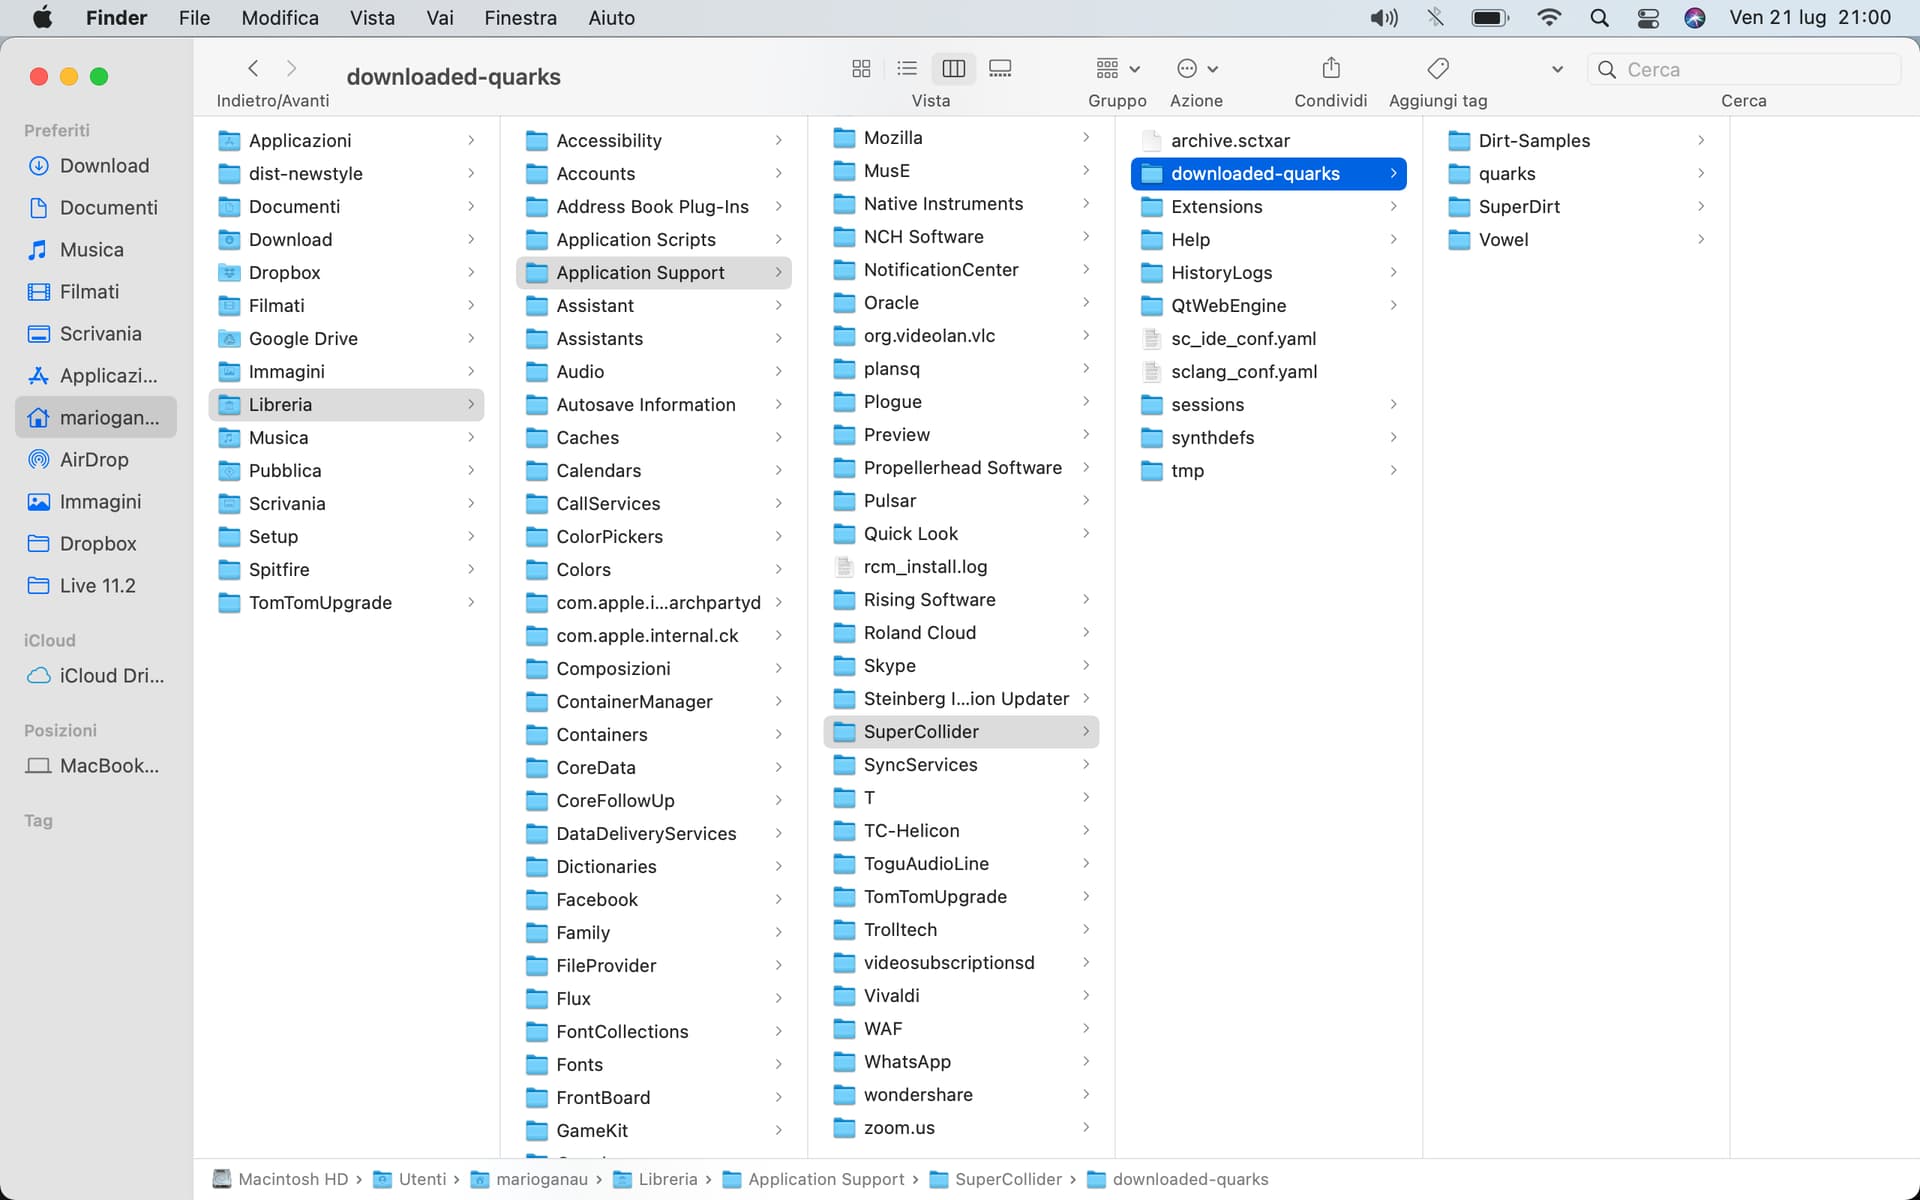1920x1200 pixels.
Task: Open the Finestra menu
Action: [x=520, y=18]
